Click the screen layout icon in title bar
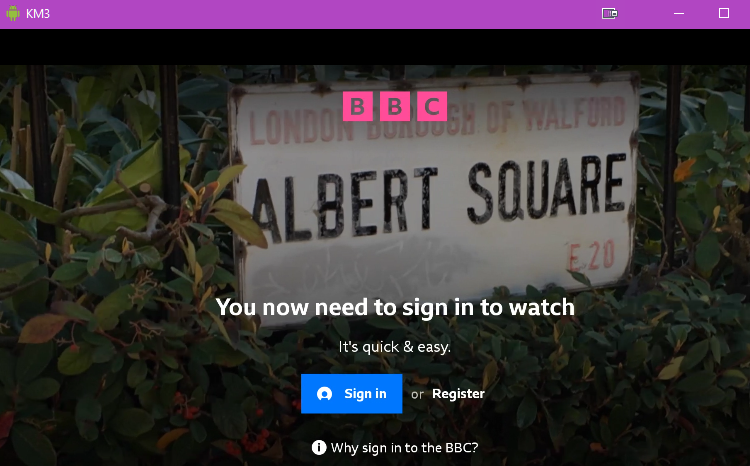 (609, 13)
